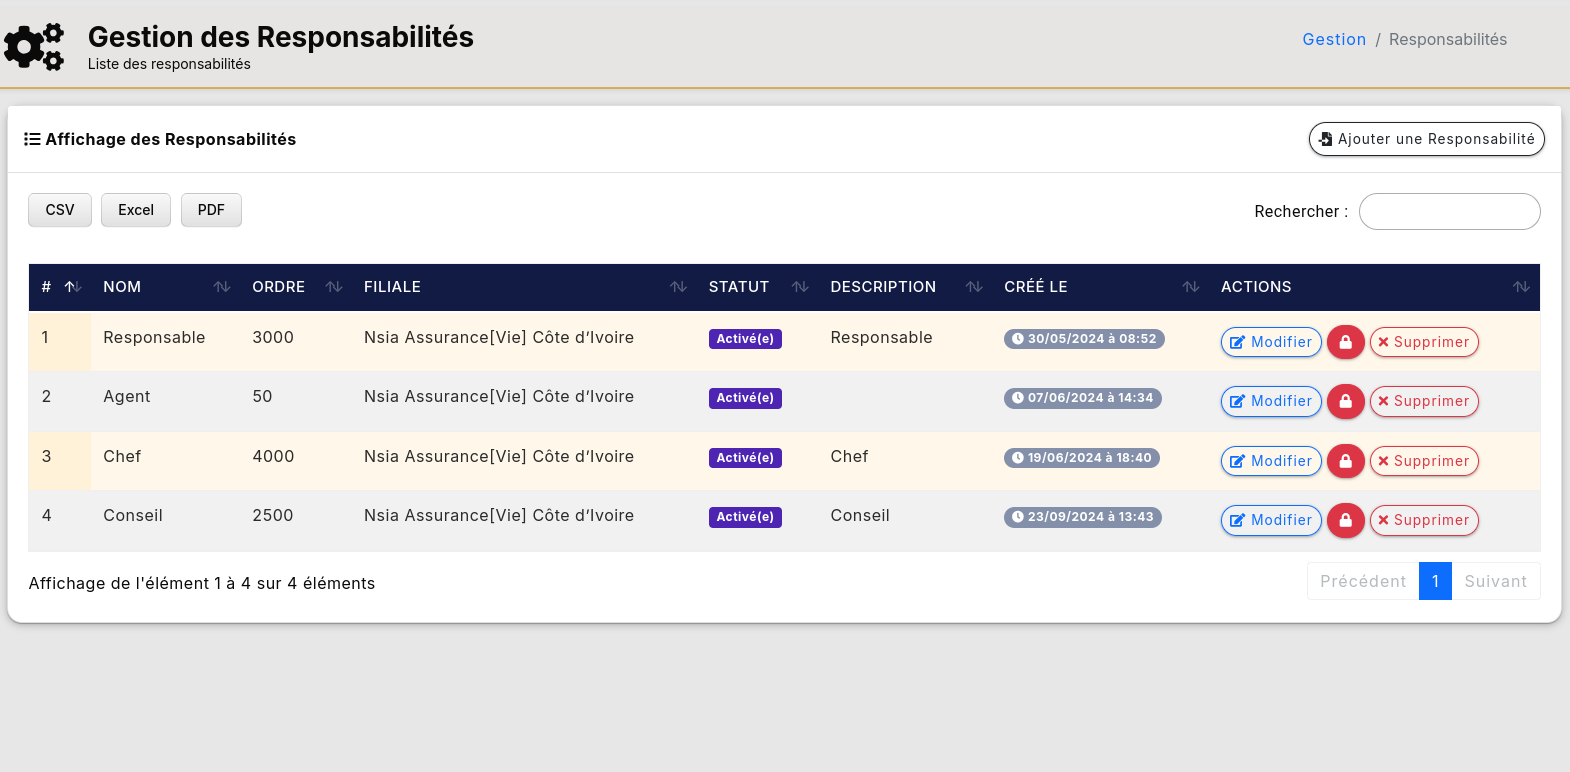This screenshot has height=772, width=1570.
Task: Click the gears icon in page header
Action: [35, 47]
